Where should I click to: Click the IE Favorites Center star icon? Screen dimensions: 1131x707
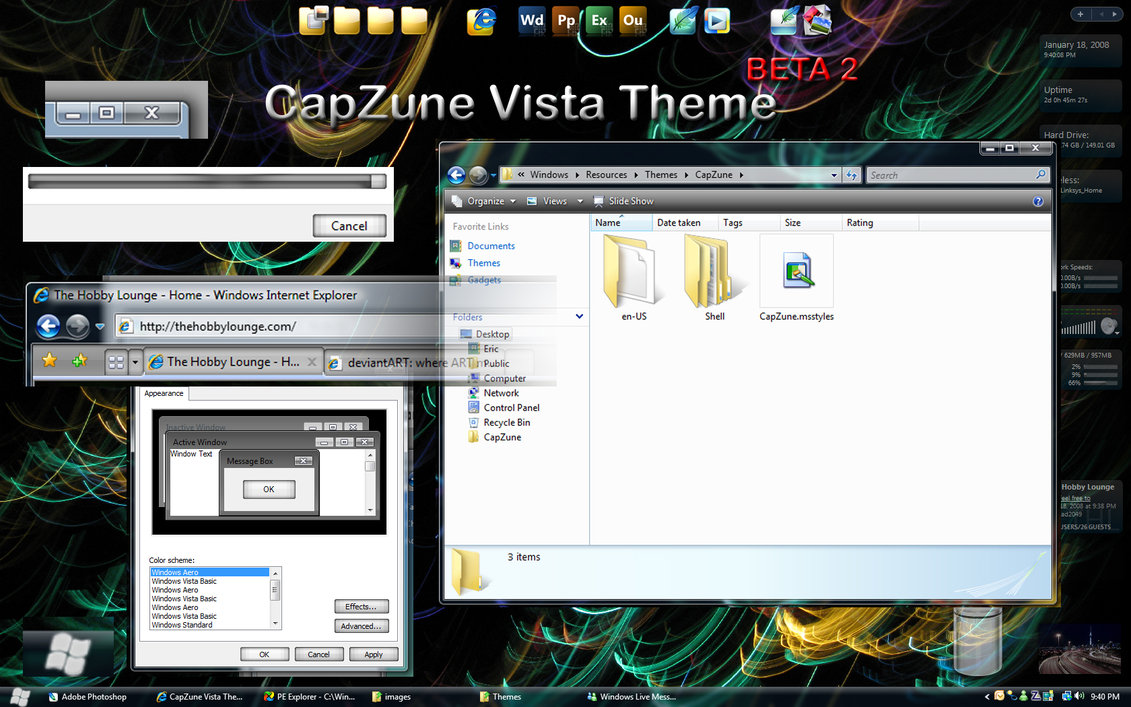tap(49, 361)
